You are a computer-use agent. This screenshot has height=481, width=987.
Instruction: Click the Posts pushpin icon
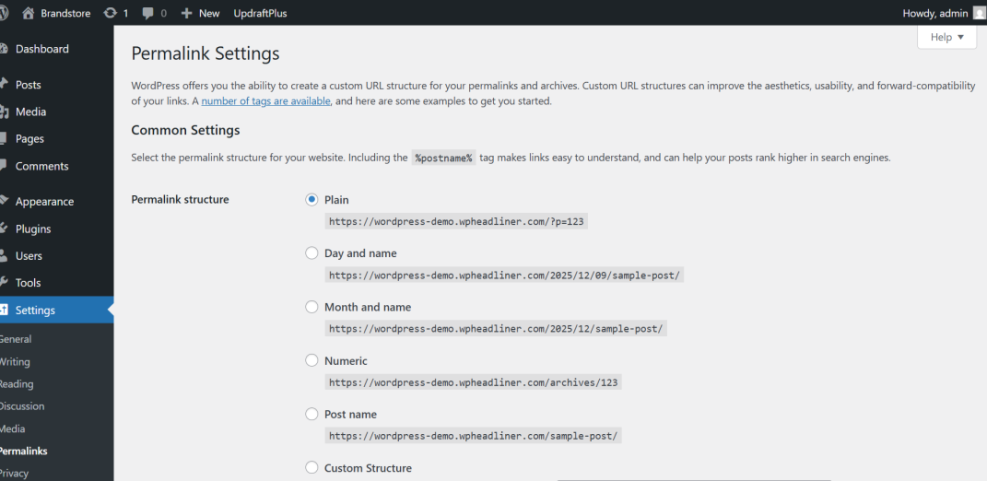coord(4,84)
